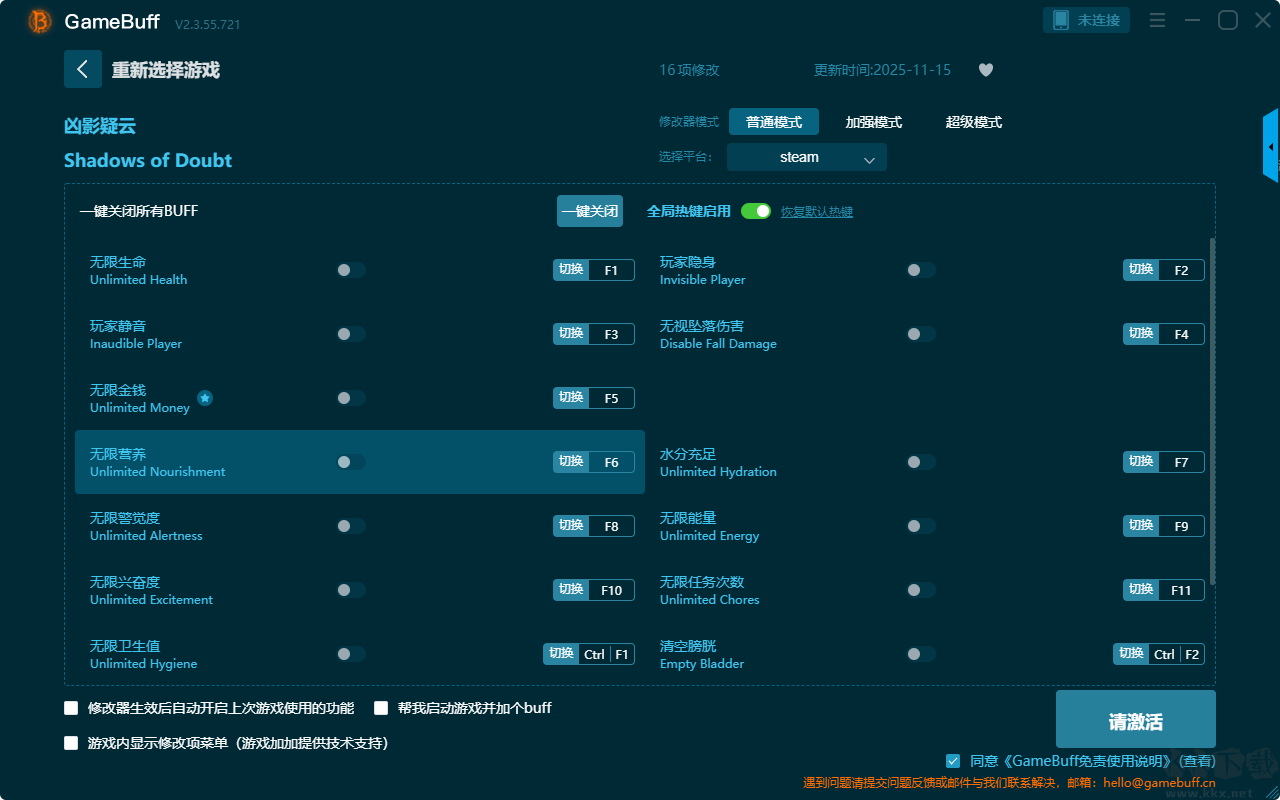The height and width of the screenshot is (800, 1280).
Task: Click the star badge beside Unlimited Money
Action: [205, 398]
